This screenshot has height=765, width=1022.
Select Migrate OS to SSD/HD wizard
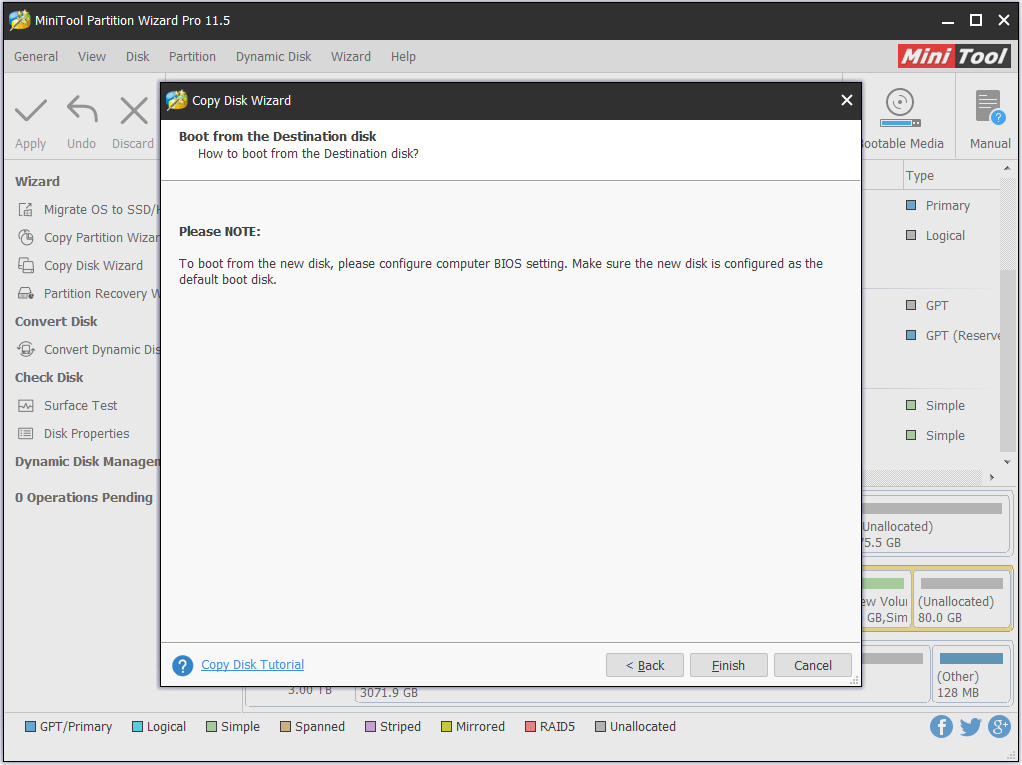90,209
